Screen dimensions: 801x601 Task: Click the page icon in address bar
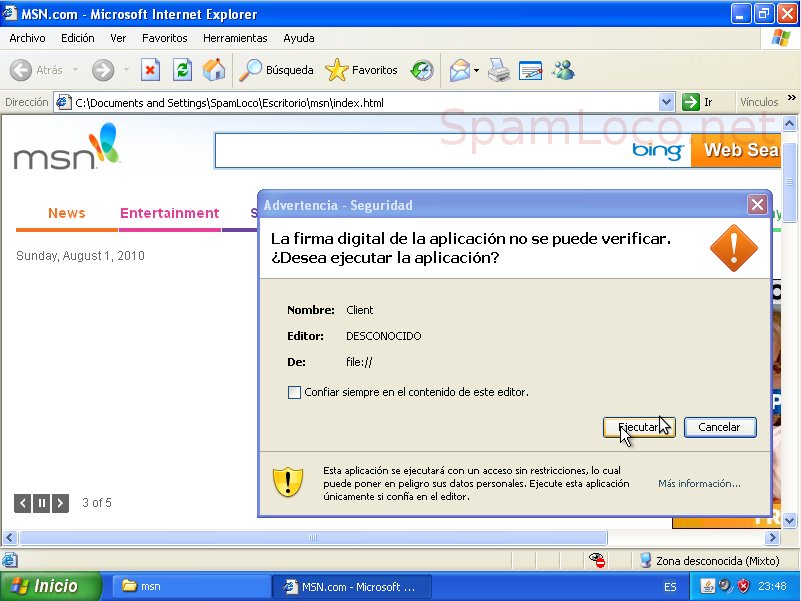pos(63,102)
